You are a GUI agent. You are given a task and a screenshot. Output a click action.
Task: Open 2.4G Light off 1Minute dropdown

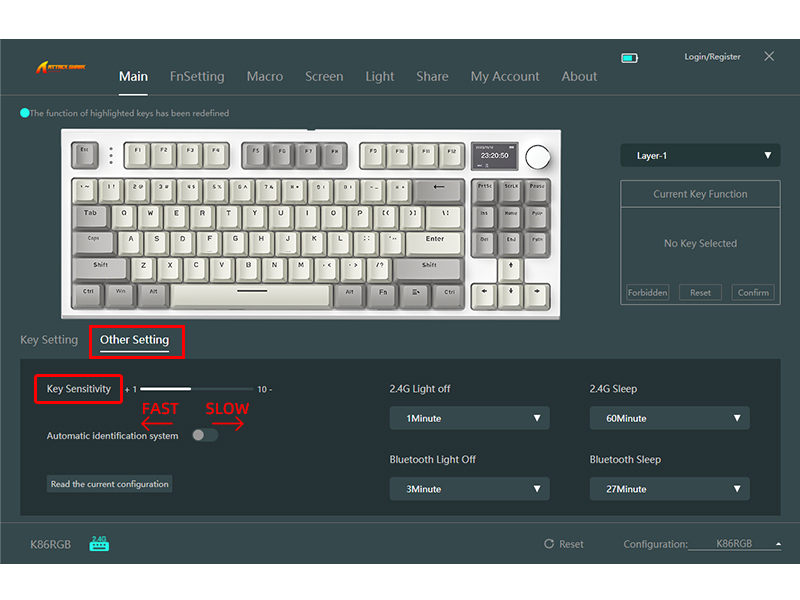[x=469, y=418]
